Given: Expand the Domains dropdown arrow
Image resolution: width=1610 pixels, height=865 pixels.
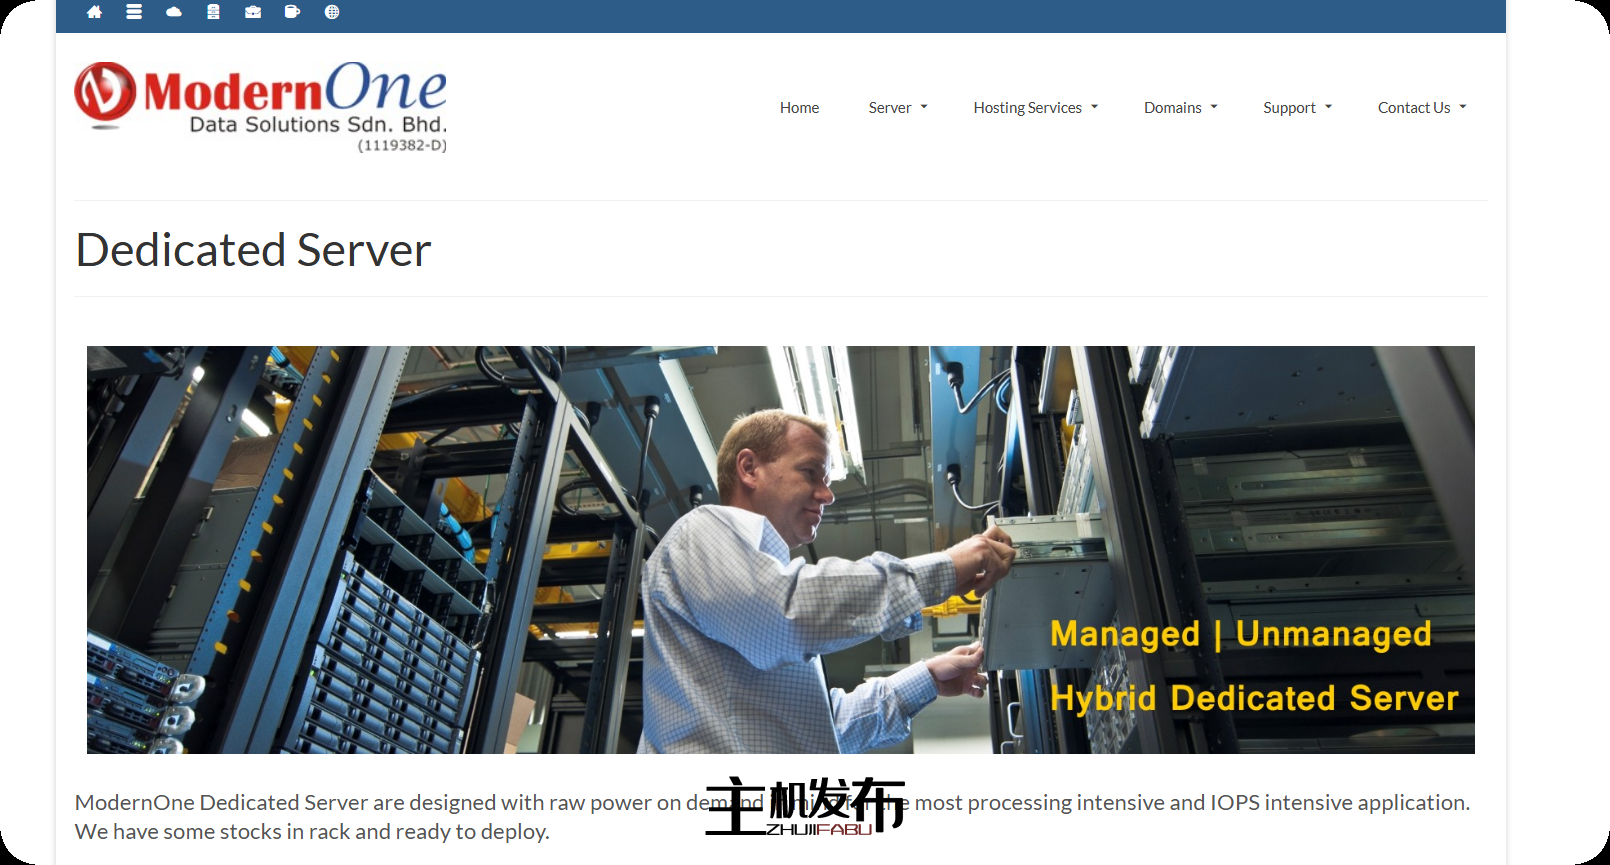Looking at the screenshot, I should (1214, 107).
